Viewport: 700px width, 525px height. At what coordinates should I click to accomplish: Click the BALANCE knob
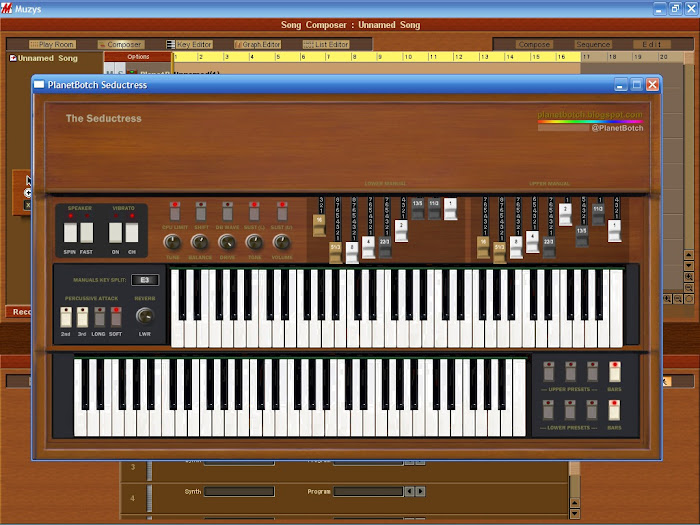click(200, 242)
